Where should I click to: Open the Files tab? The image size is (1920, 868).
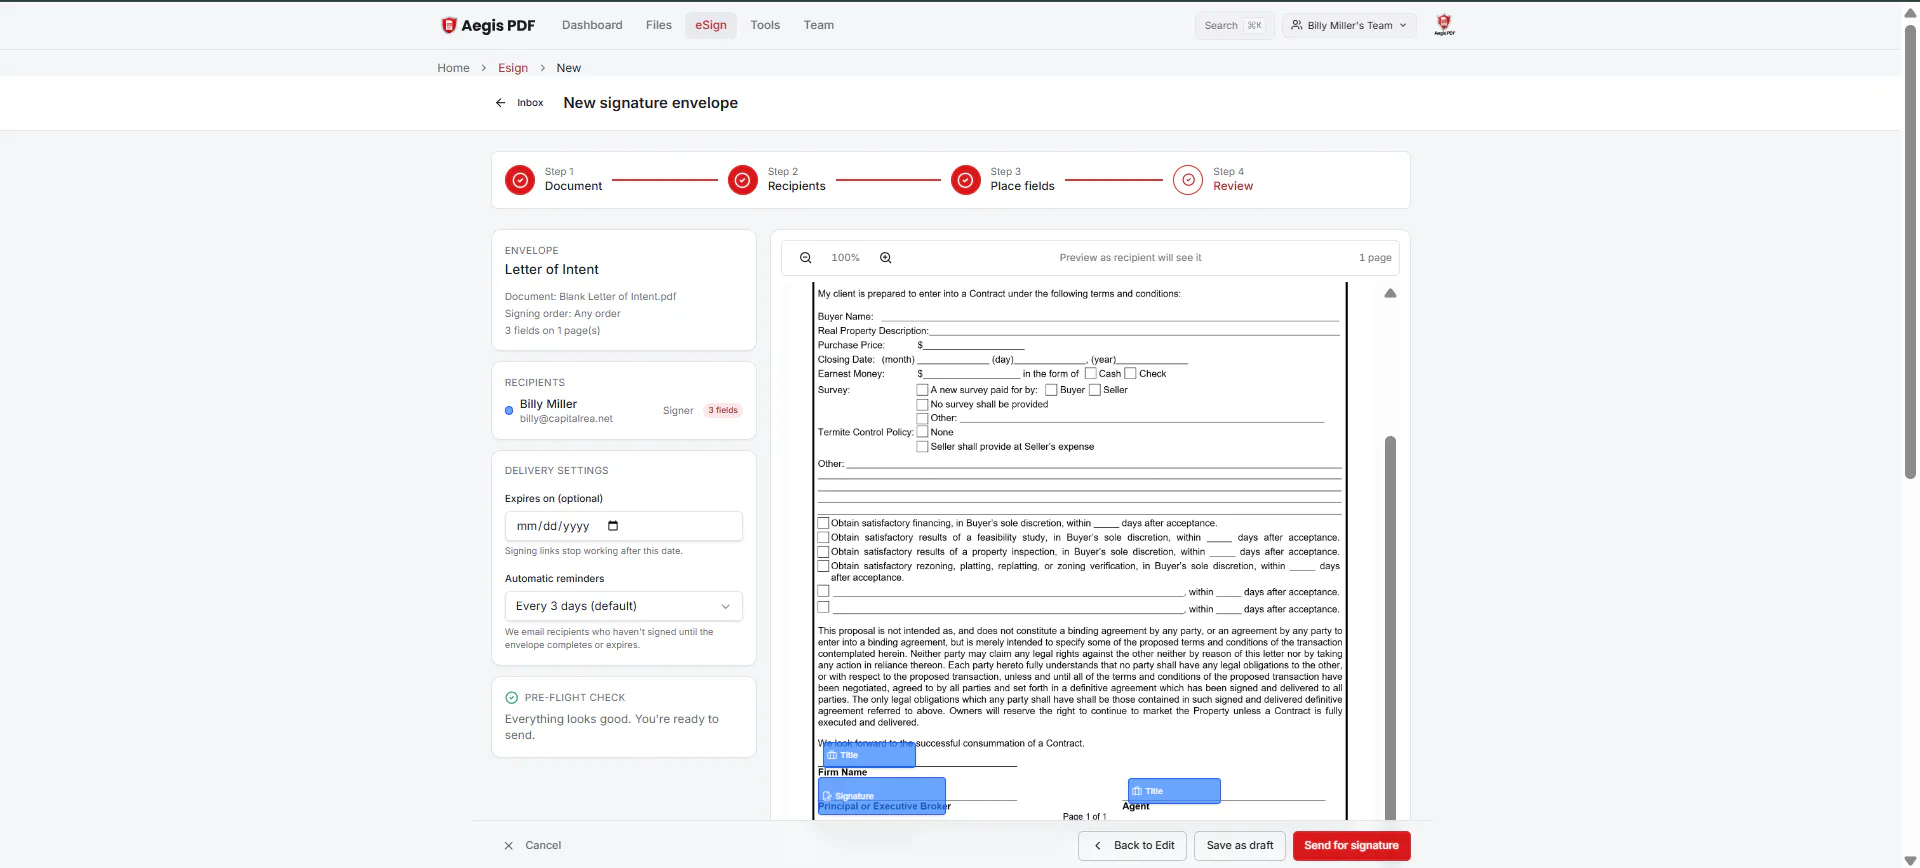pos(659,25)
